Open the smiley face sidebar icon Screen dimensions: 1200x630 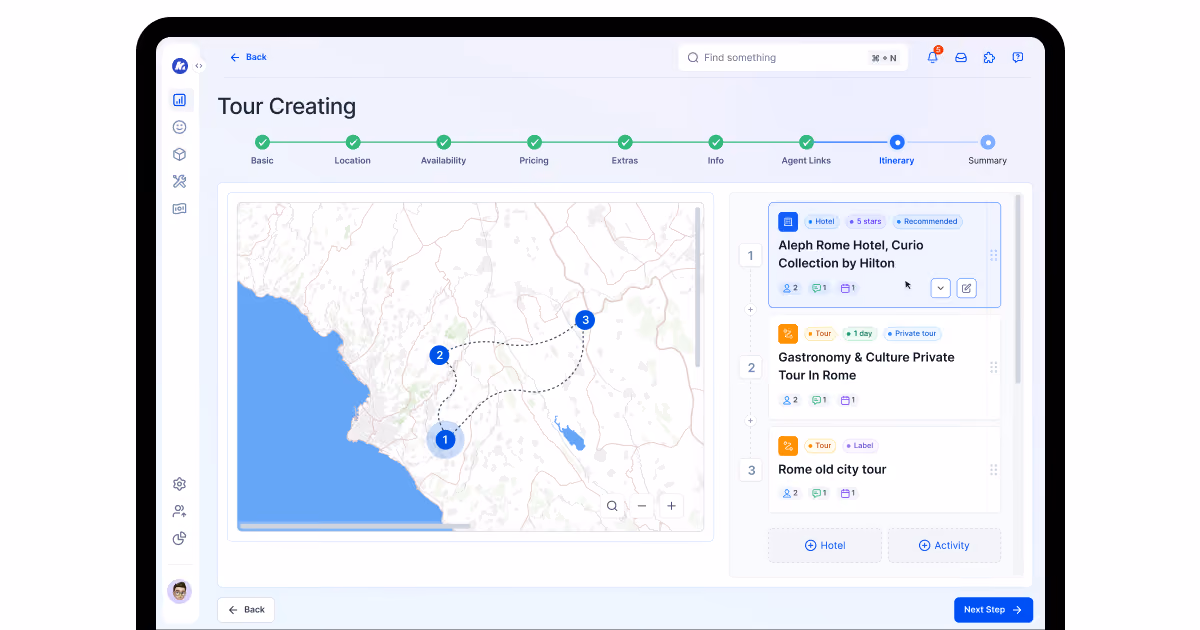pos(180,127)
